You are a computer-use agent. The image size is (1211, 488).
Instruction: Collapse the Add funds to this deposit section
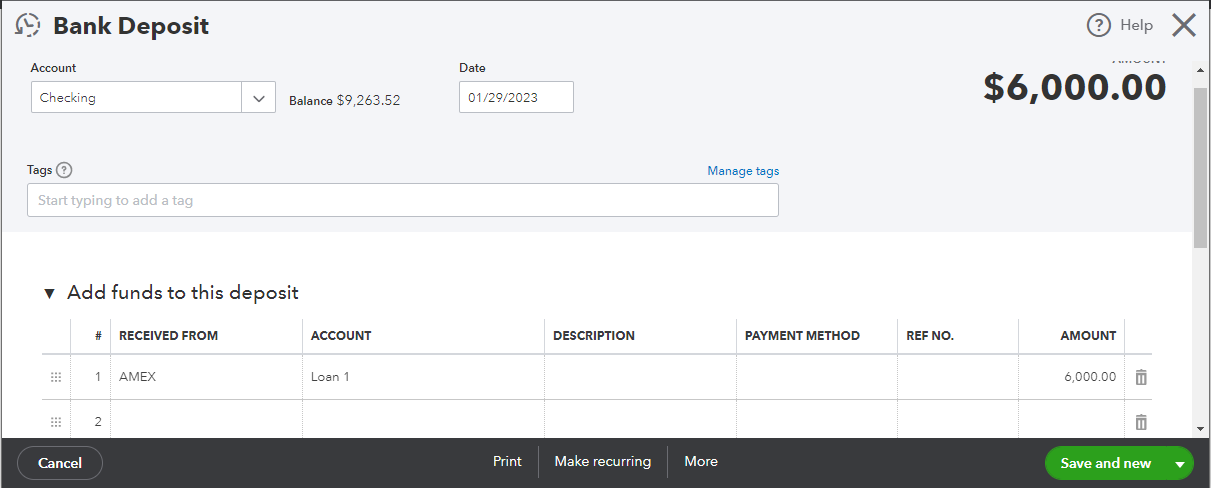(50, 294)
